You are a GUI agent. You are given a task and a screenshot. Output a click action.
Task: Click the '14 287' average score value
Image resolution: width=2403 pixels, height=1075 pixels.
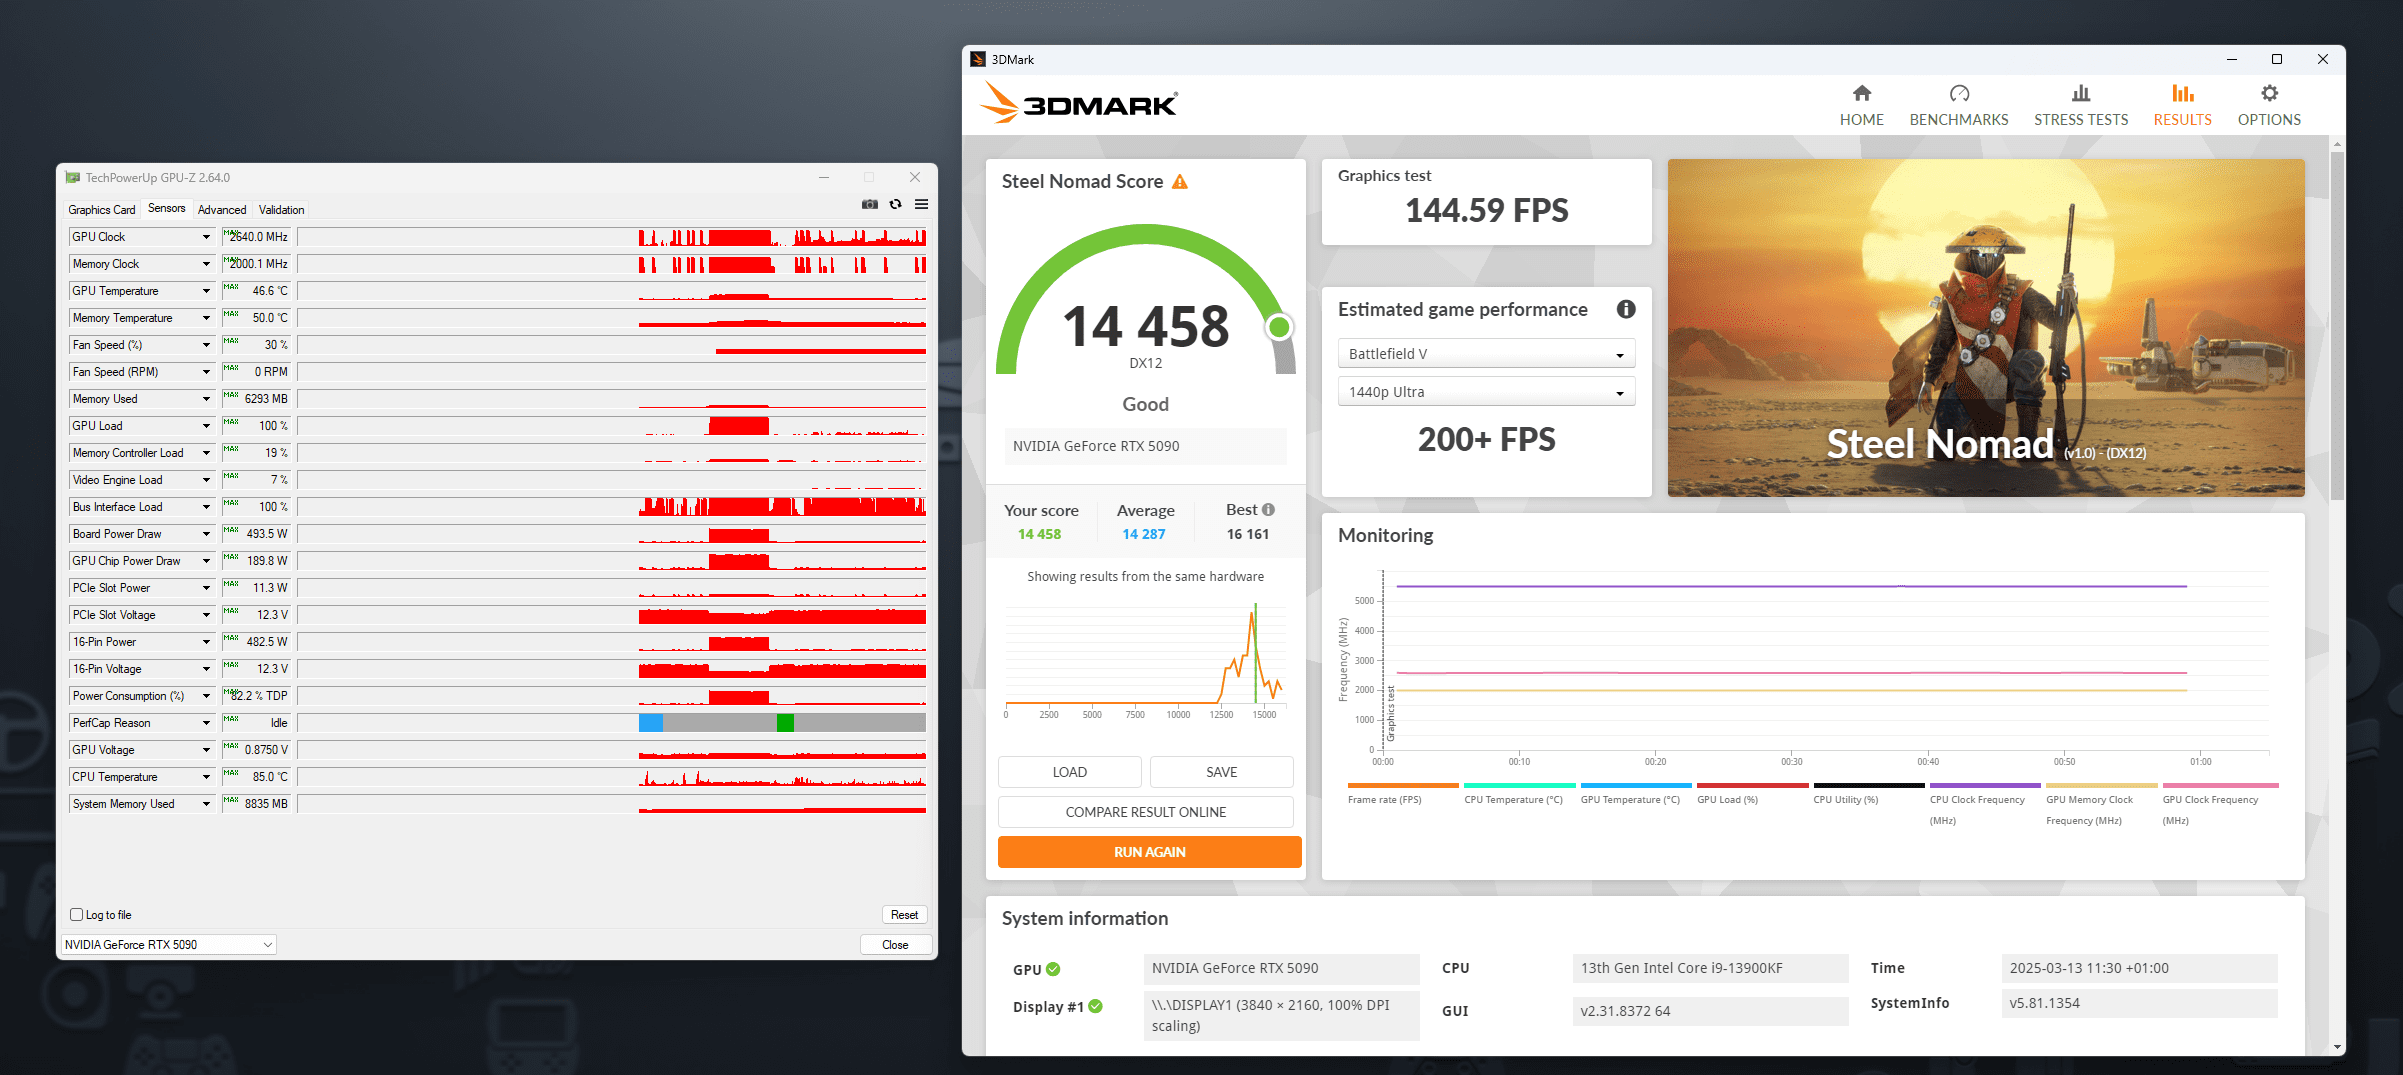(x=1144, y=534)
